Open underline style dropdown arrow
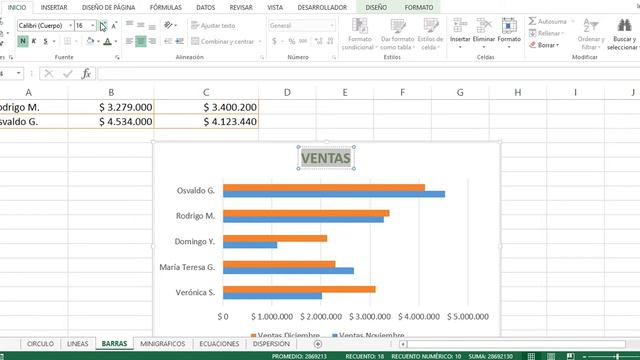Image resolution: width=640 pixels, height=360 pixels. [54, 41]
